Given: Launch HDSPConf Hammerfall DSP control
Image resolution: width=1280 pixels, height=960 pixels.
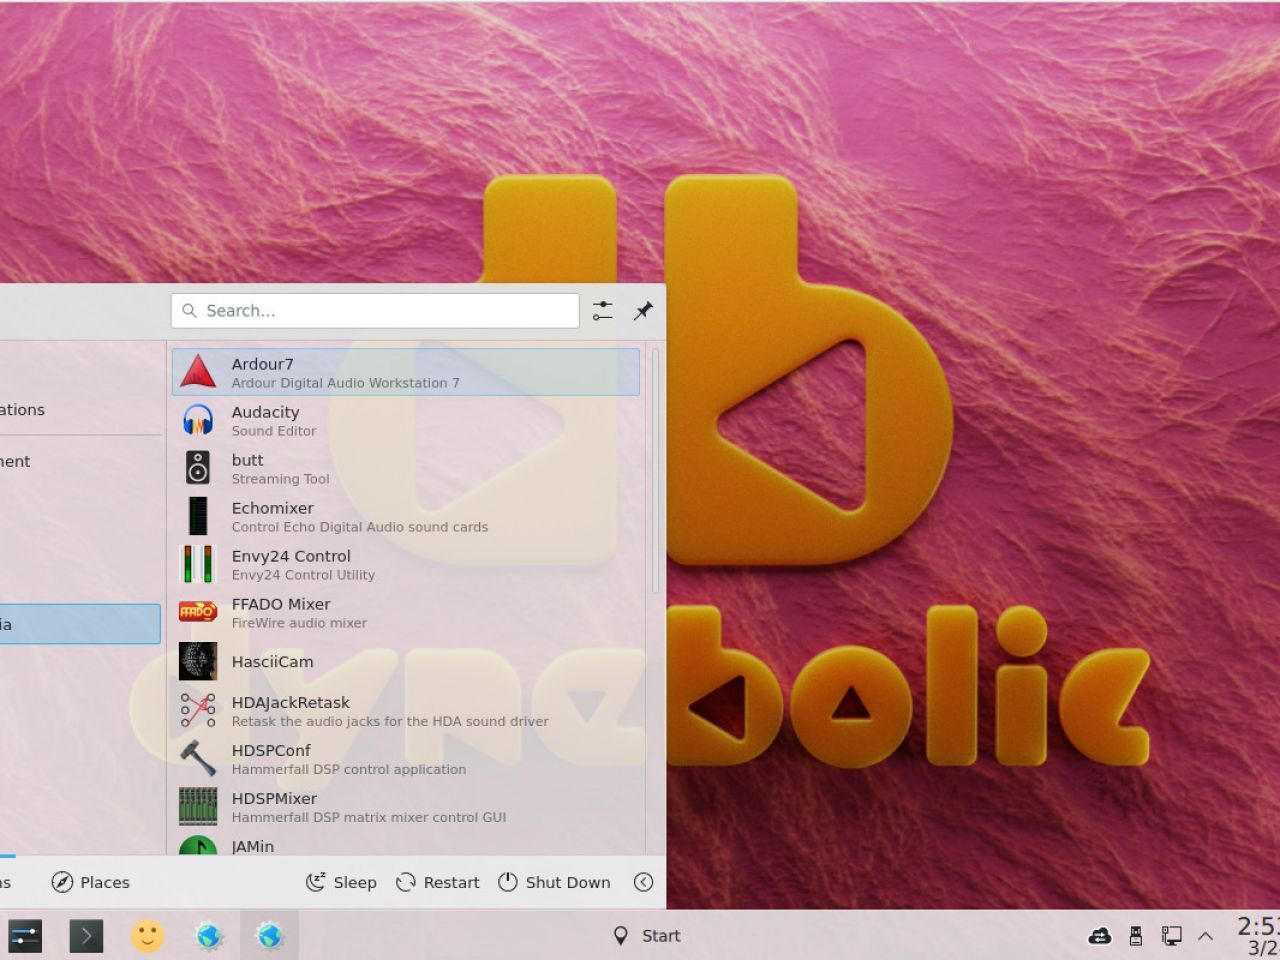Looking at the screenshot, I should (x=405, y=758).
